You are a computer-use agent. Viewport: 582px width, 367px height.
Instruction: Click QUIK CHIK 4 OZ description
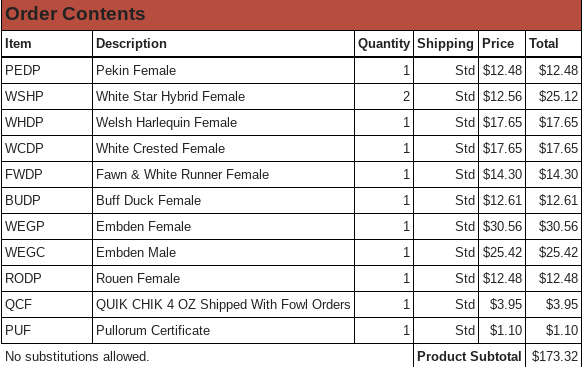coord(223,304)
